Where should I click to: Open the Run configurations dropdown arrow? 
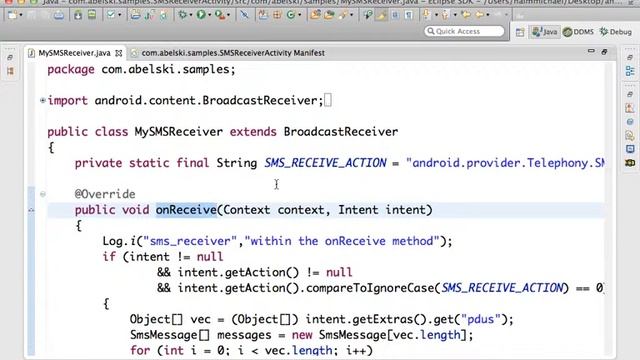[x=209, y=15]
